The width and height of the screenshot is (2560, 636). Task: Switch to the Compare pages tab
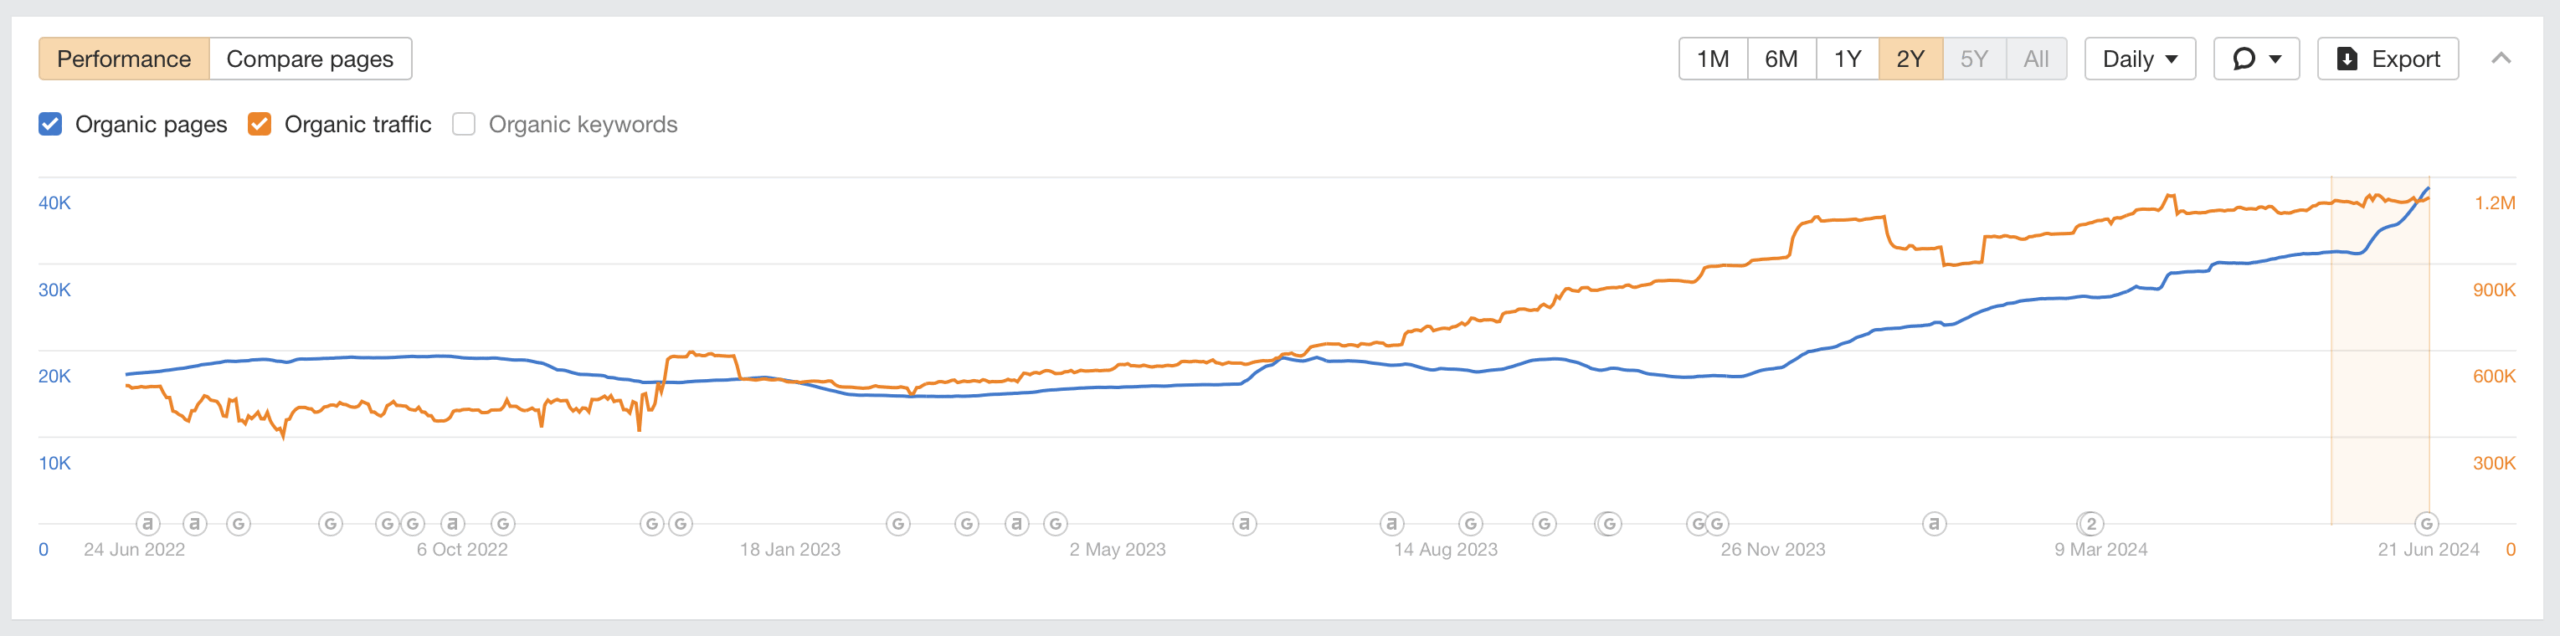(310, 59)
